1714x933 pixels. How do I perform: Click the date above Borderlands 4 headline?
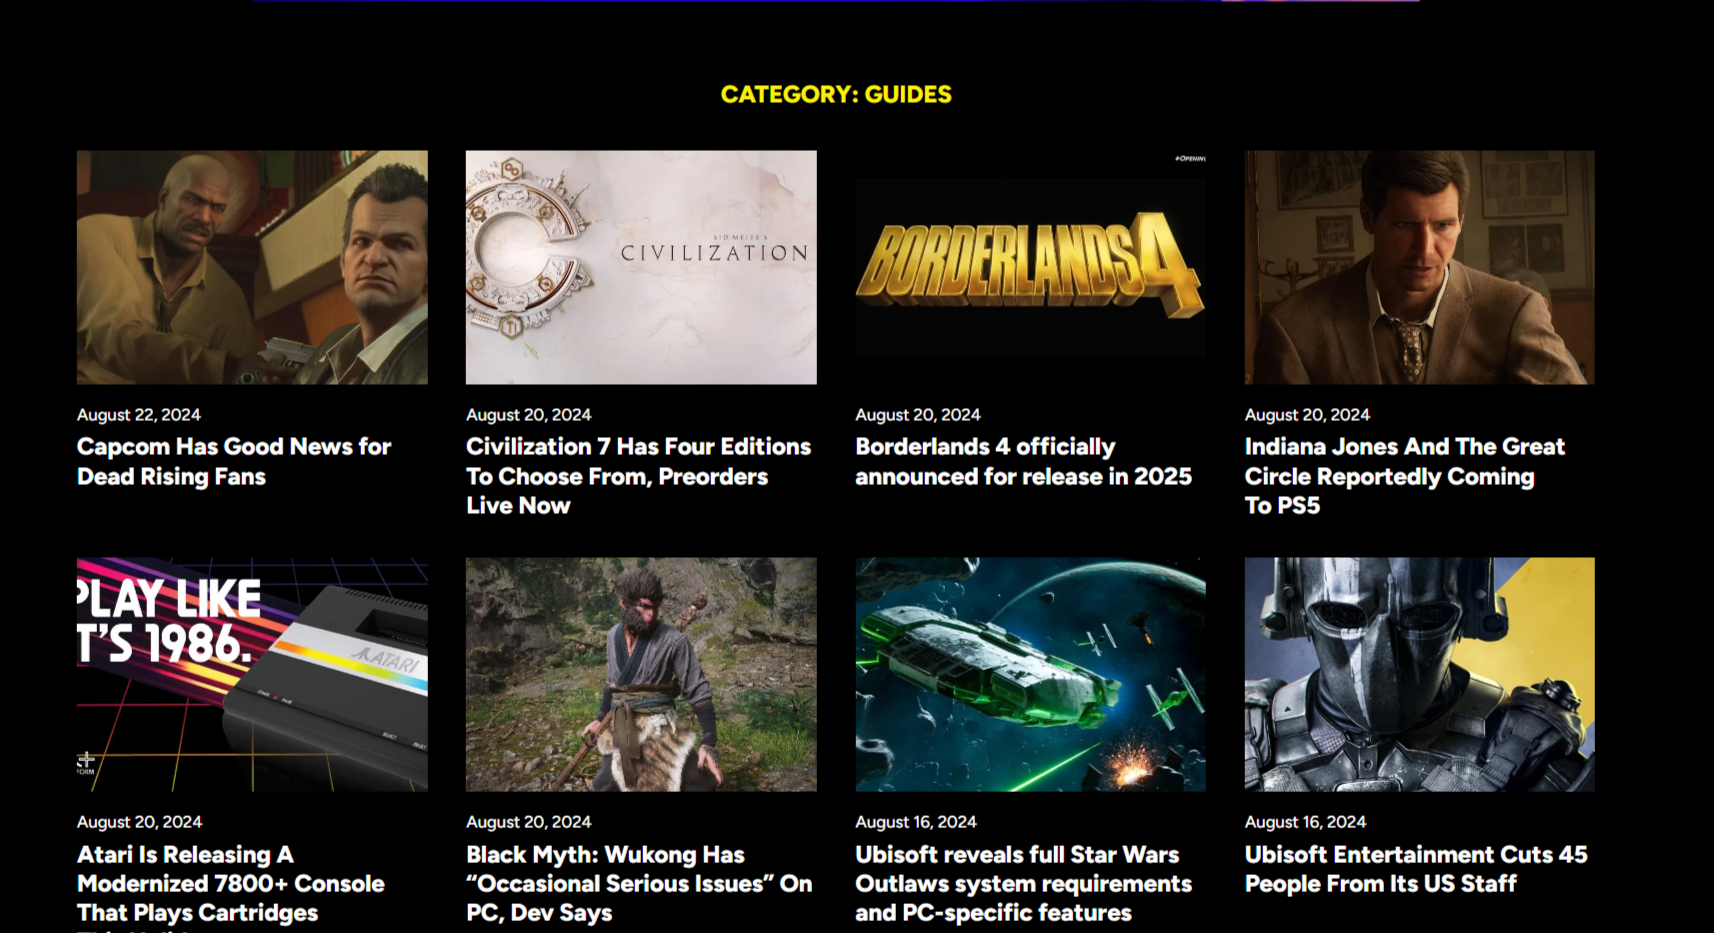click(917, 415)
